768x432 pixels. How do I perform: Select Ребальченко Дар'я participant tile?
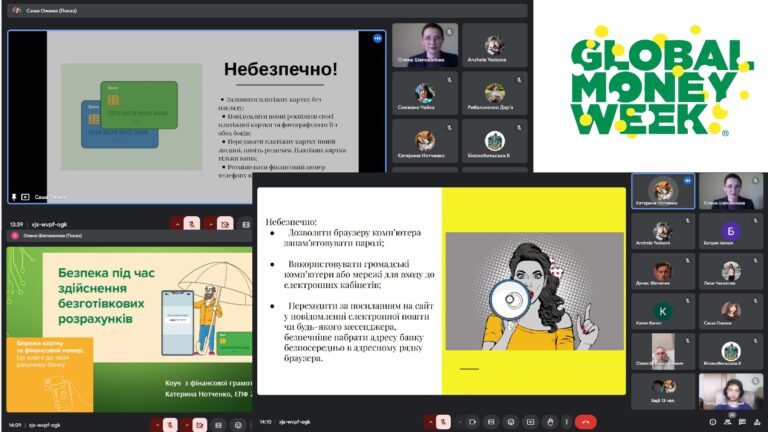[x=495, y=92]
